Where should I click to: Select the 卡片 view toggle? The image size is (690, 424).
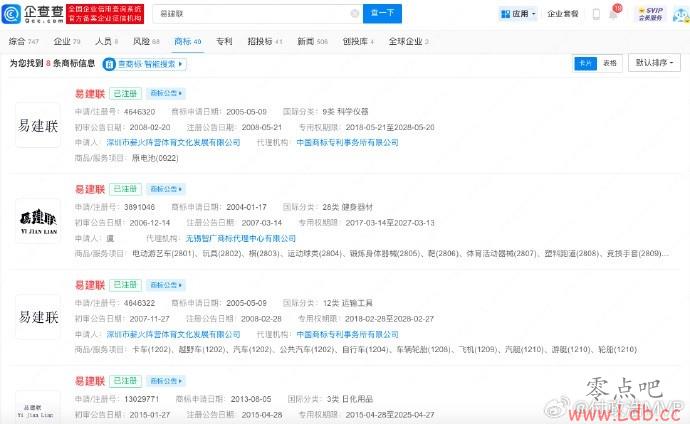[x=585, y=63]
